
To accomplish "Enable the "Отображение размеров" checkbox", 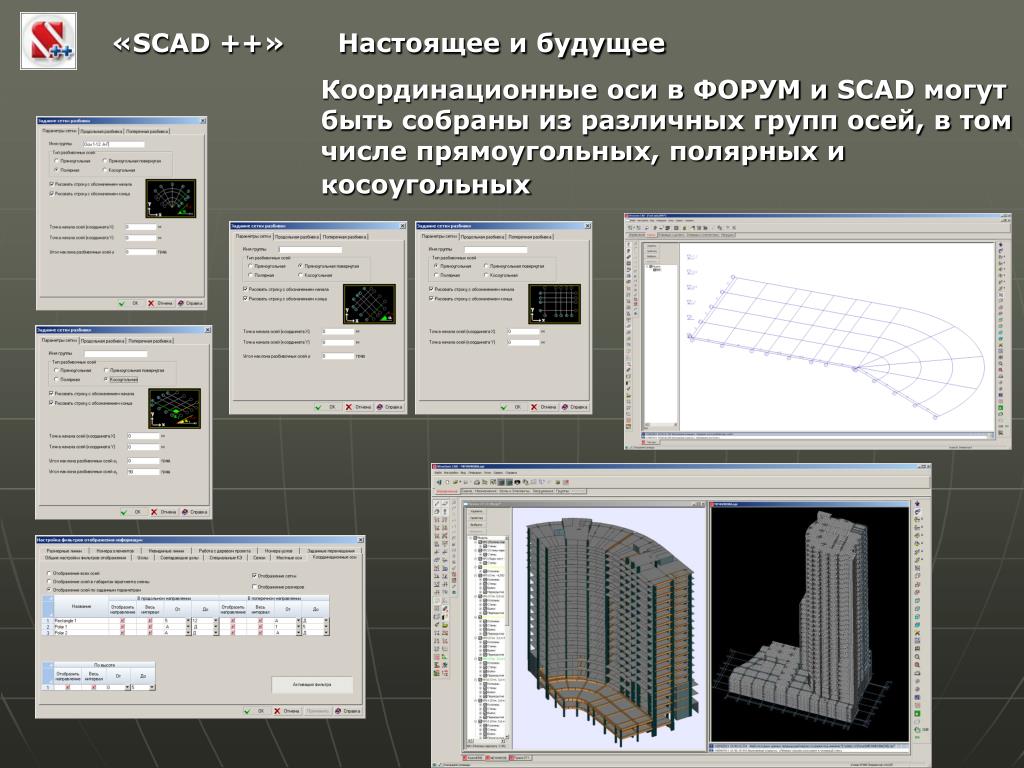I will pos(255,586).
